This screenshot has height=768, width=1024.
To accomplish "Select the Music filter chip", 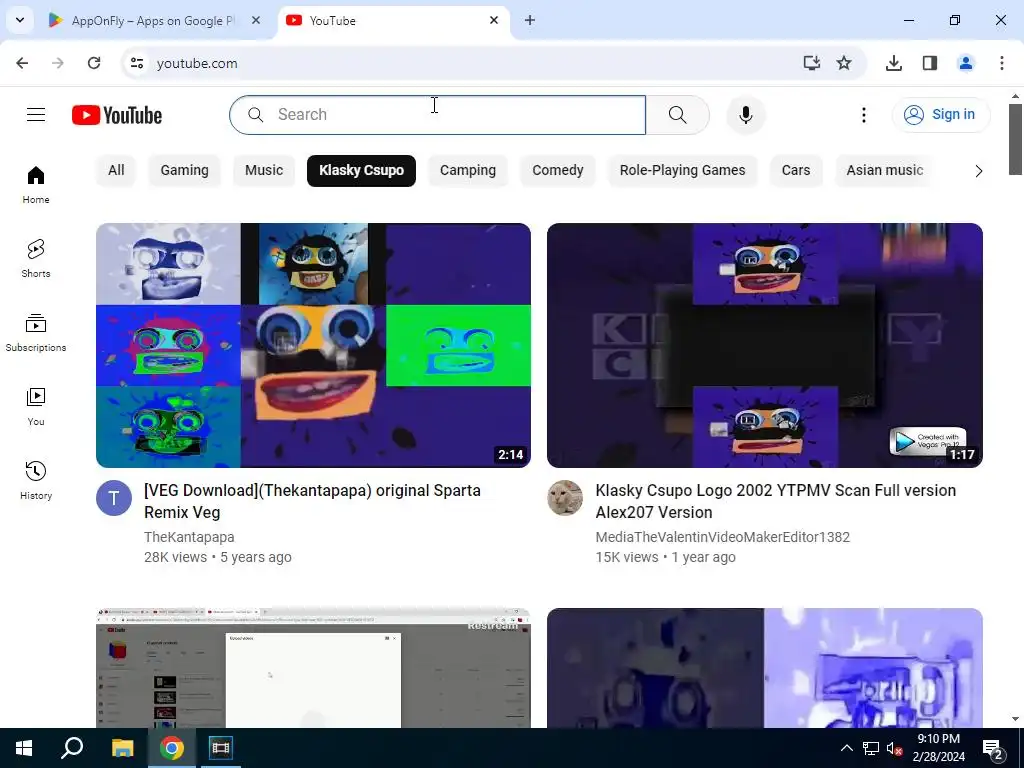I will click(264, 170).
